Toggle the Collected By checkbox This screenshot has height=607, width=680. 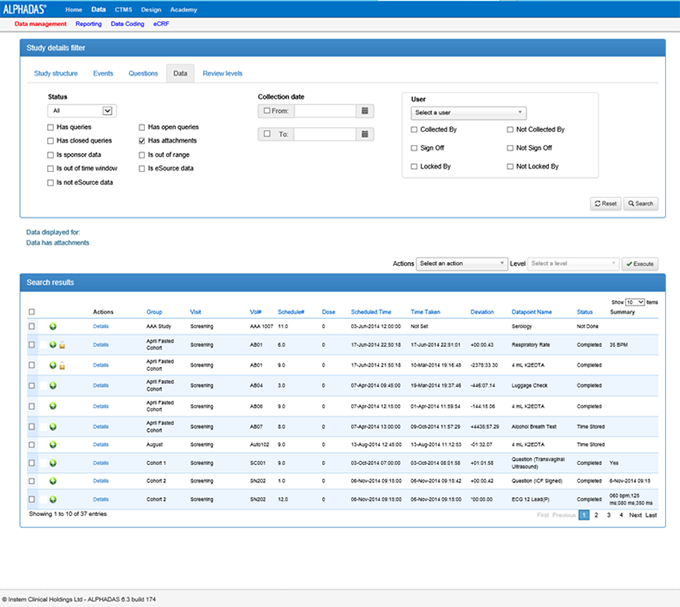[414, 130]
